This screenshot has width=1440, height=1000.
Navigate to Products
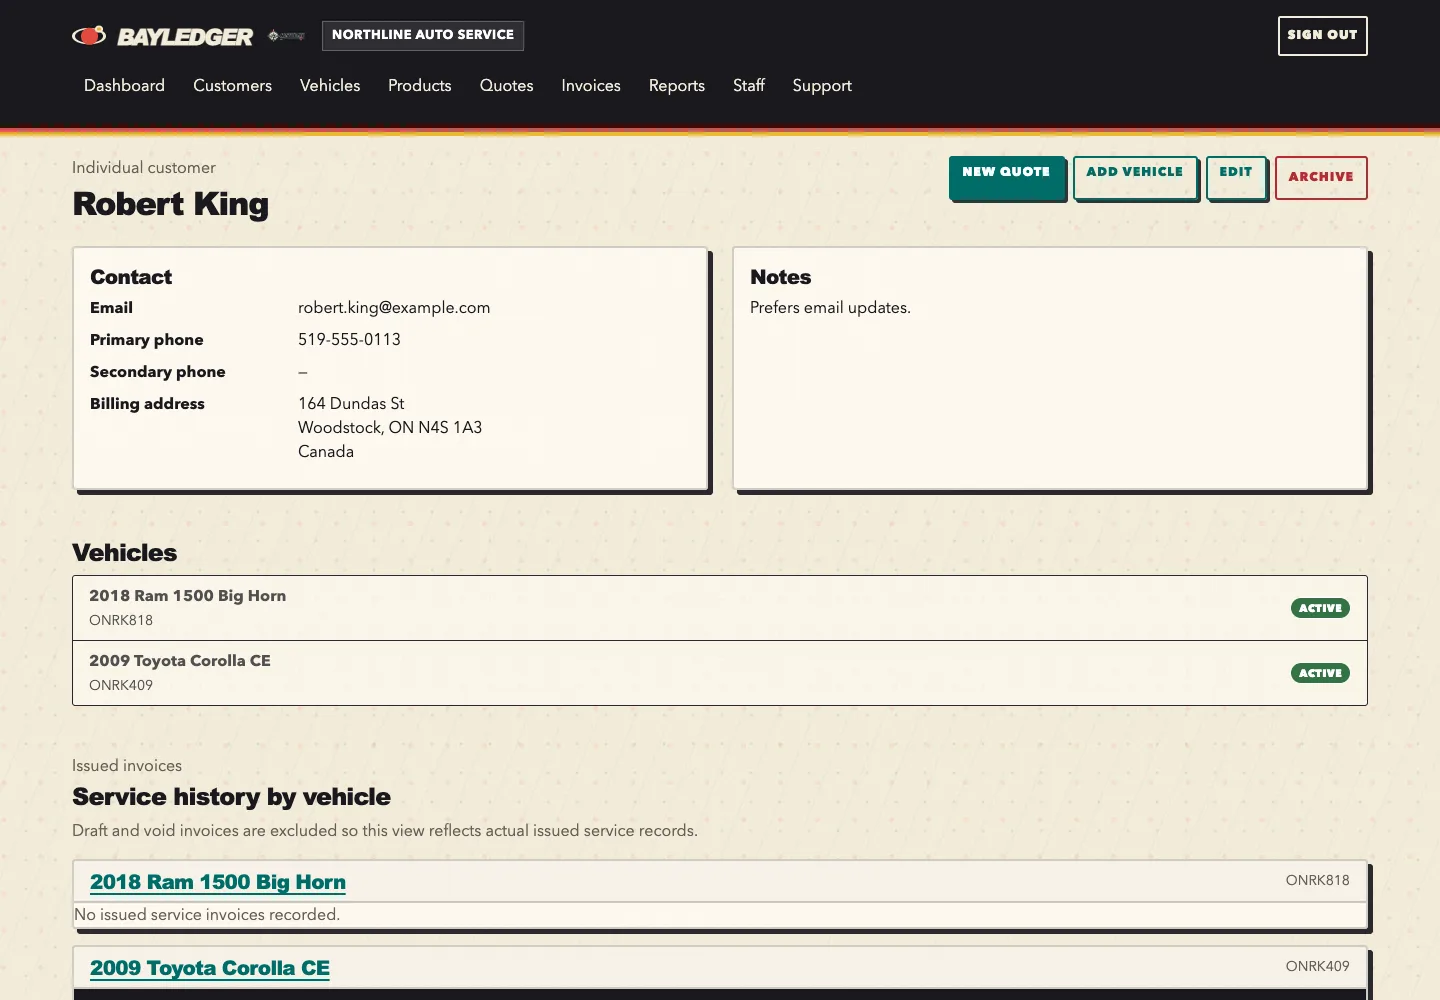coord(419,86)
